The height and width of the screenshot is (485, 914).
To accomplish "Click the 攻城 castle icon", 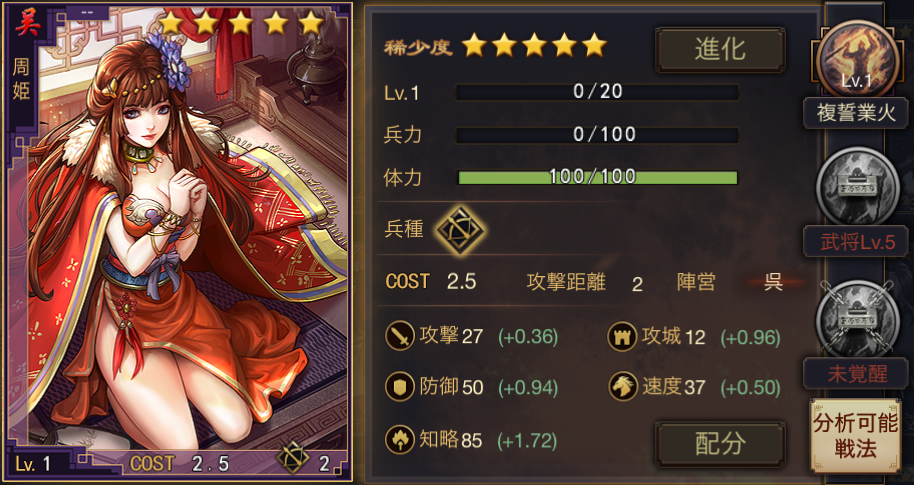I will tap(622, 336).
